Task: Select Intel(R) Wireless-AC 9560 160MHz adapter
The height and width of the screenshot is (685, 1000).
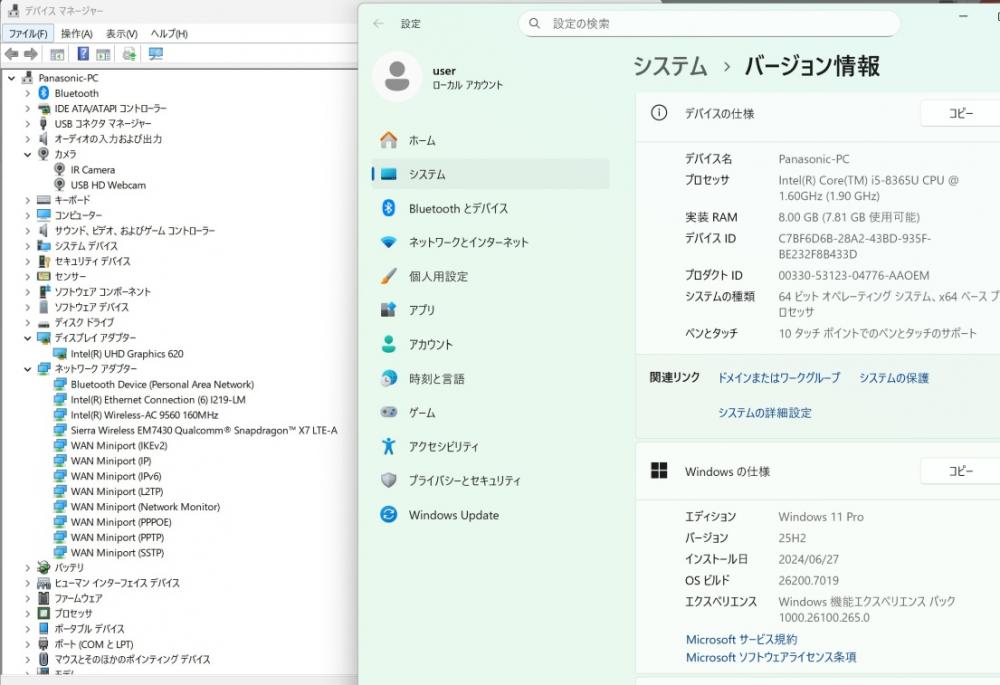Action: 144,415
